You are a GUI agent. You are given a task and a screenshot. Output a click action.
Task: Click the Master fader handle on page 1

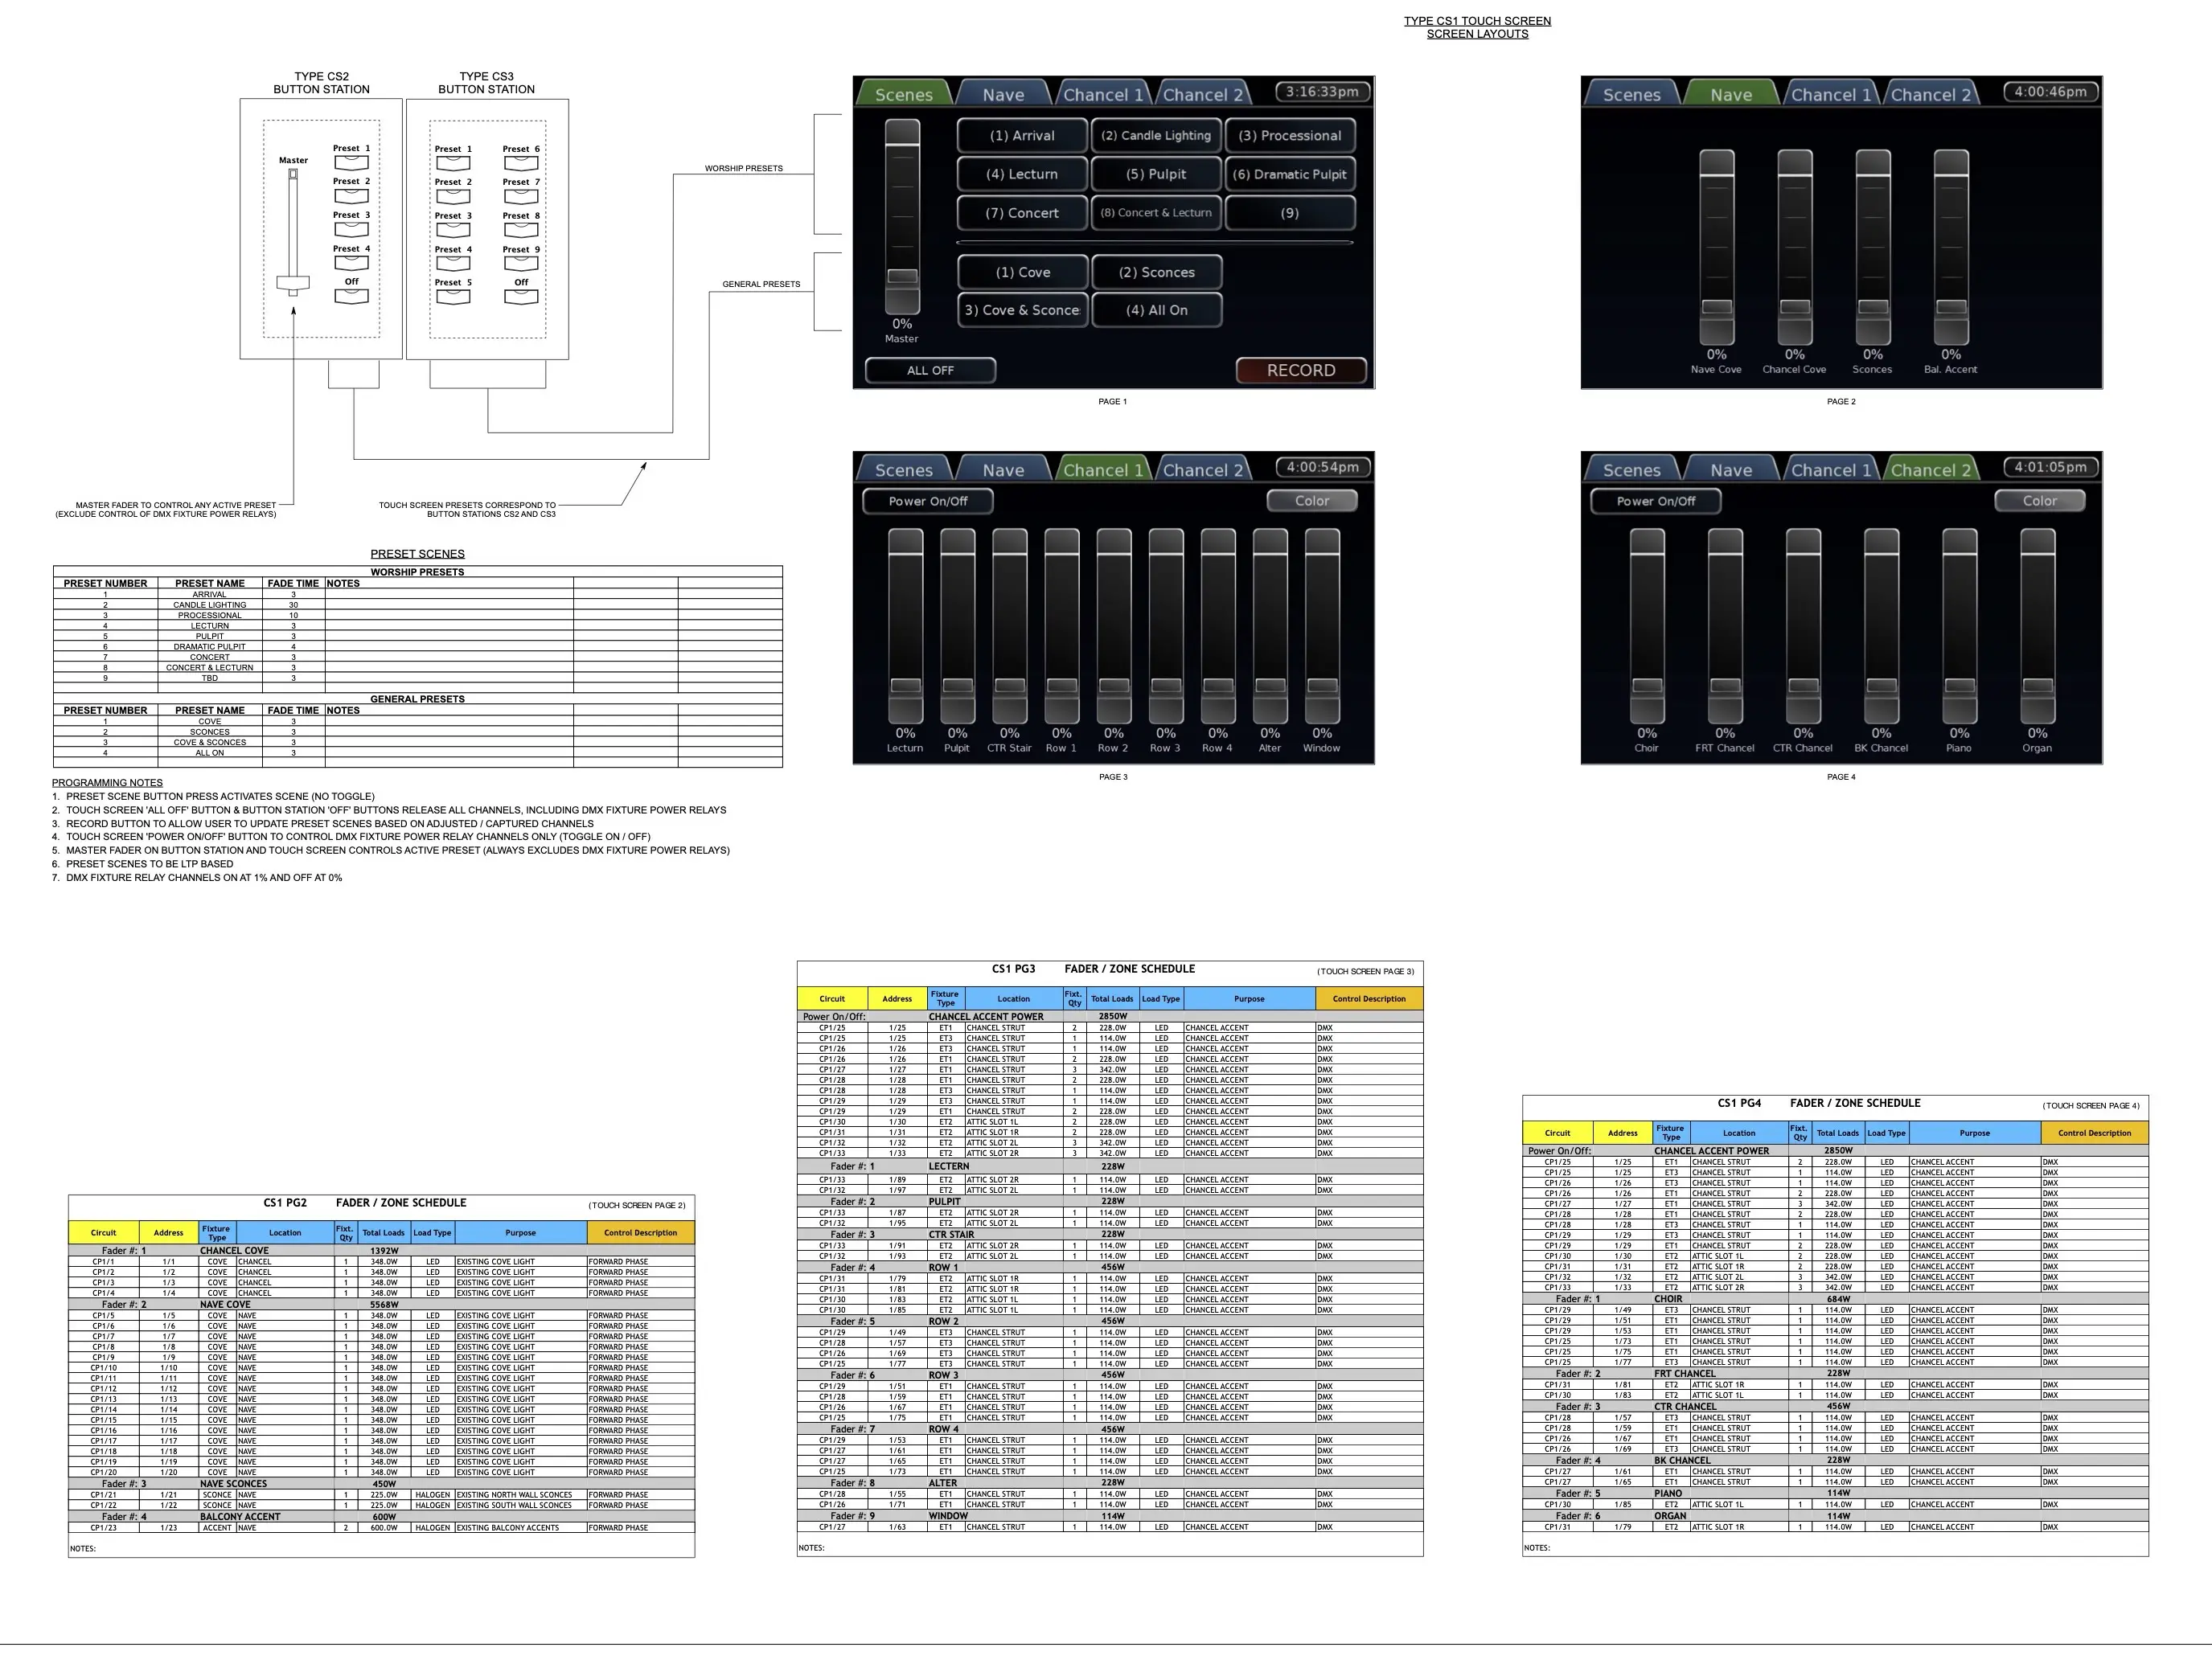point(902,276)
